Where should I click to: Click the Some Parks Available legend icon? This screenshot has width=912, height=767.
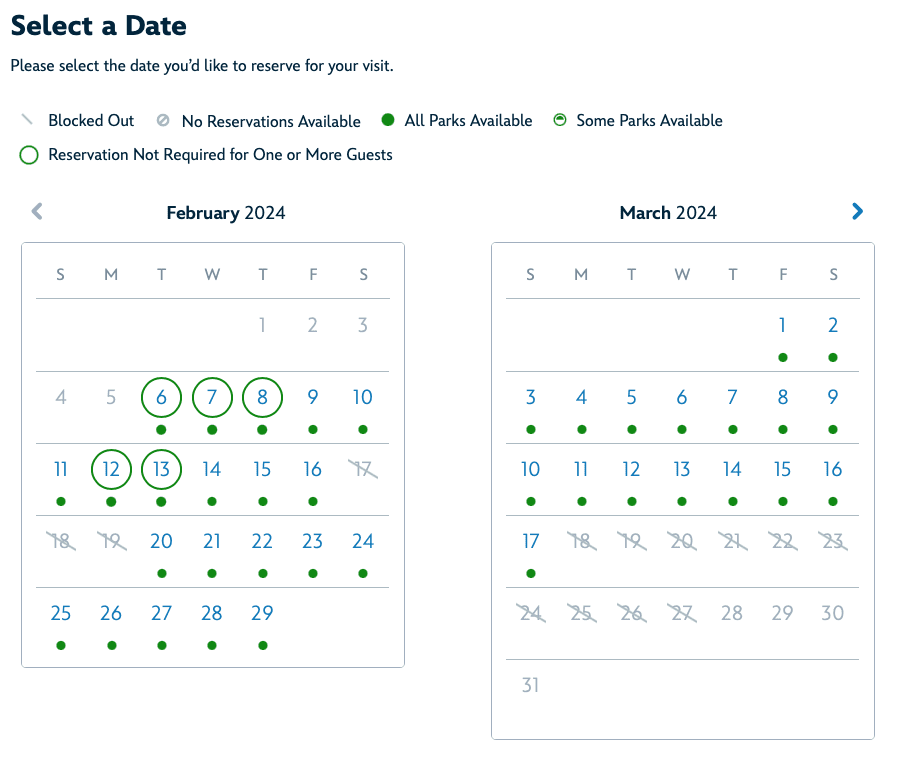click(560, 120)
